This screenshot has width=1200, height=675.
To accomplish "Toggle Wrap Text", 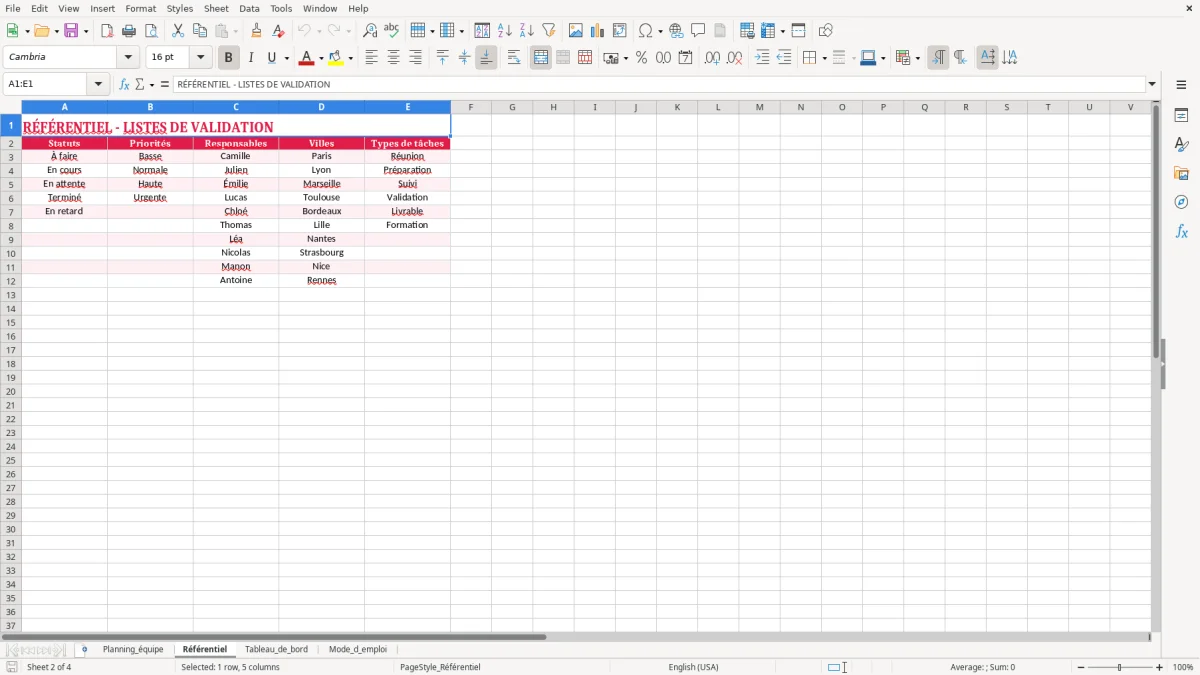I will click(x=514, y=58).
